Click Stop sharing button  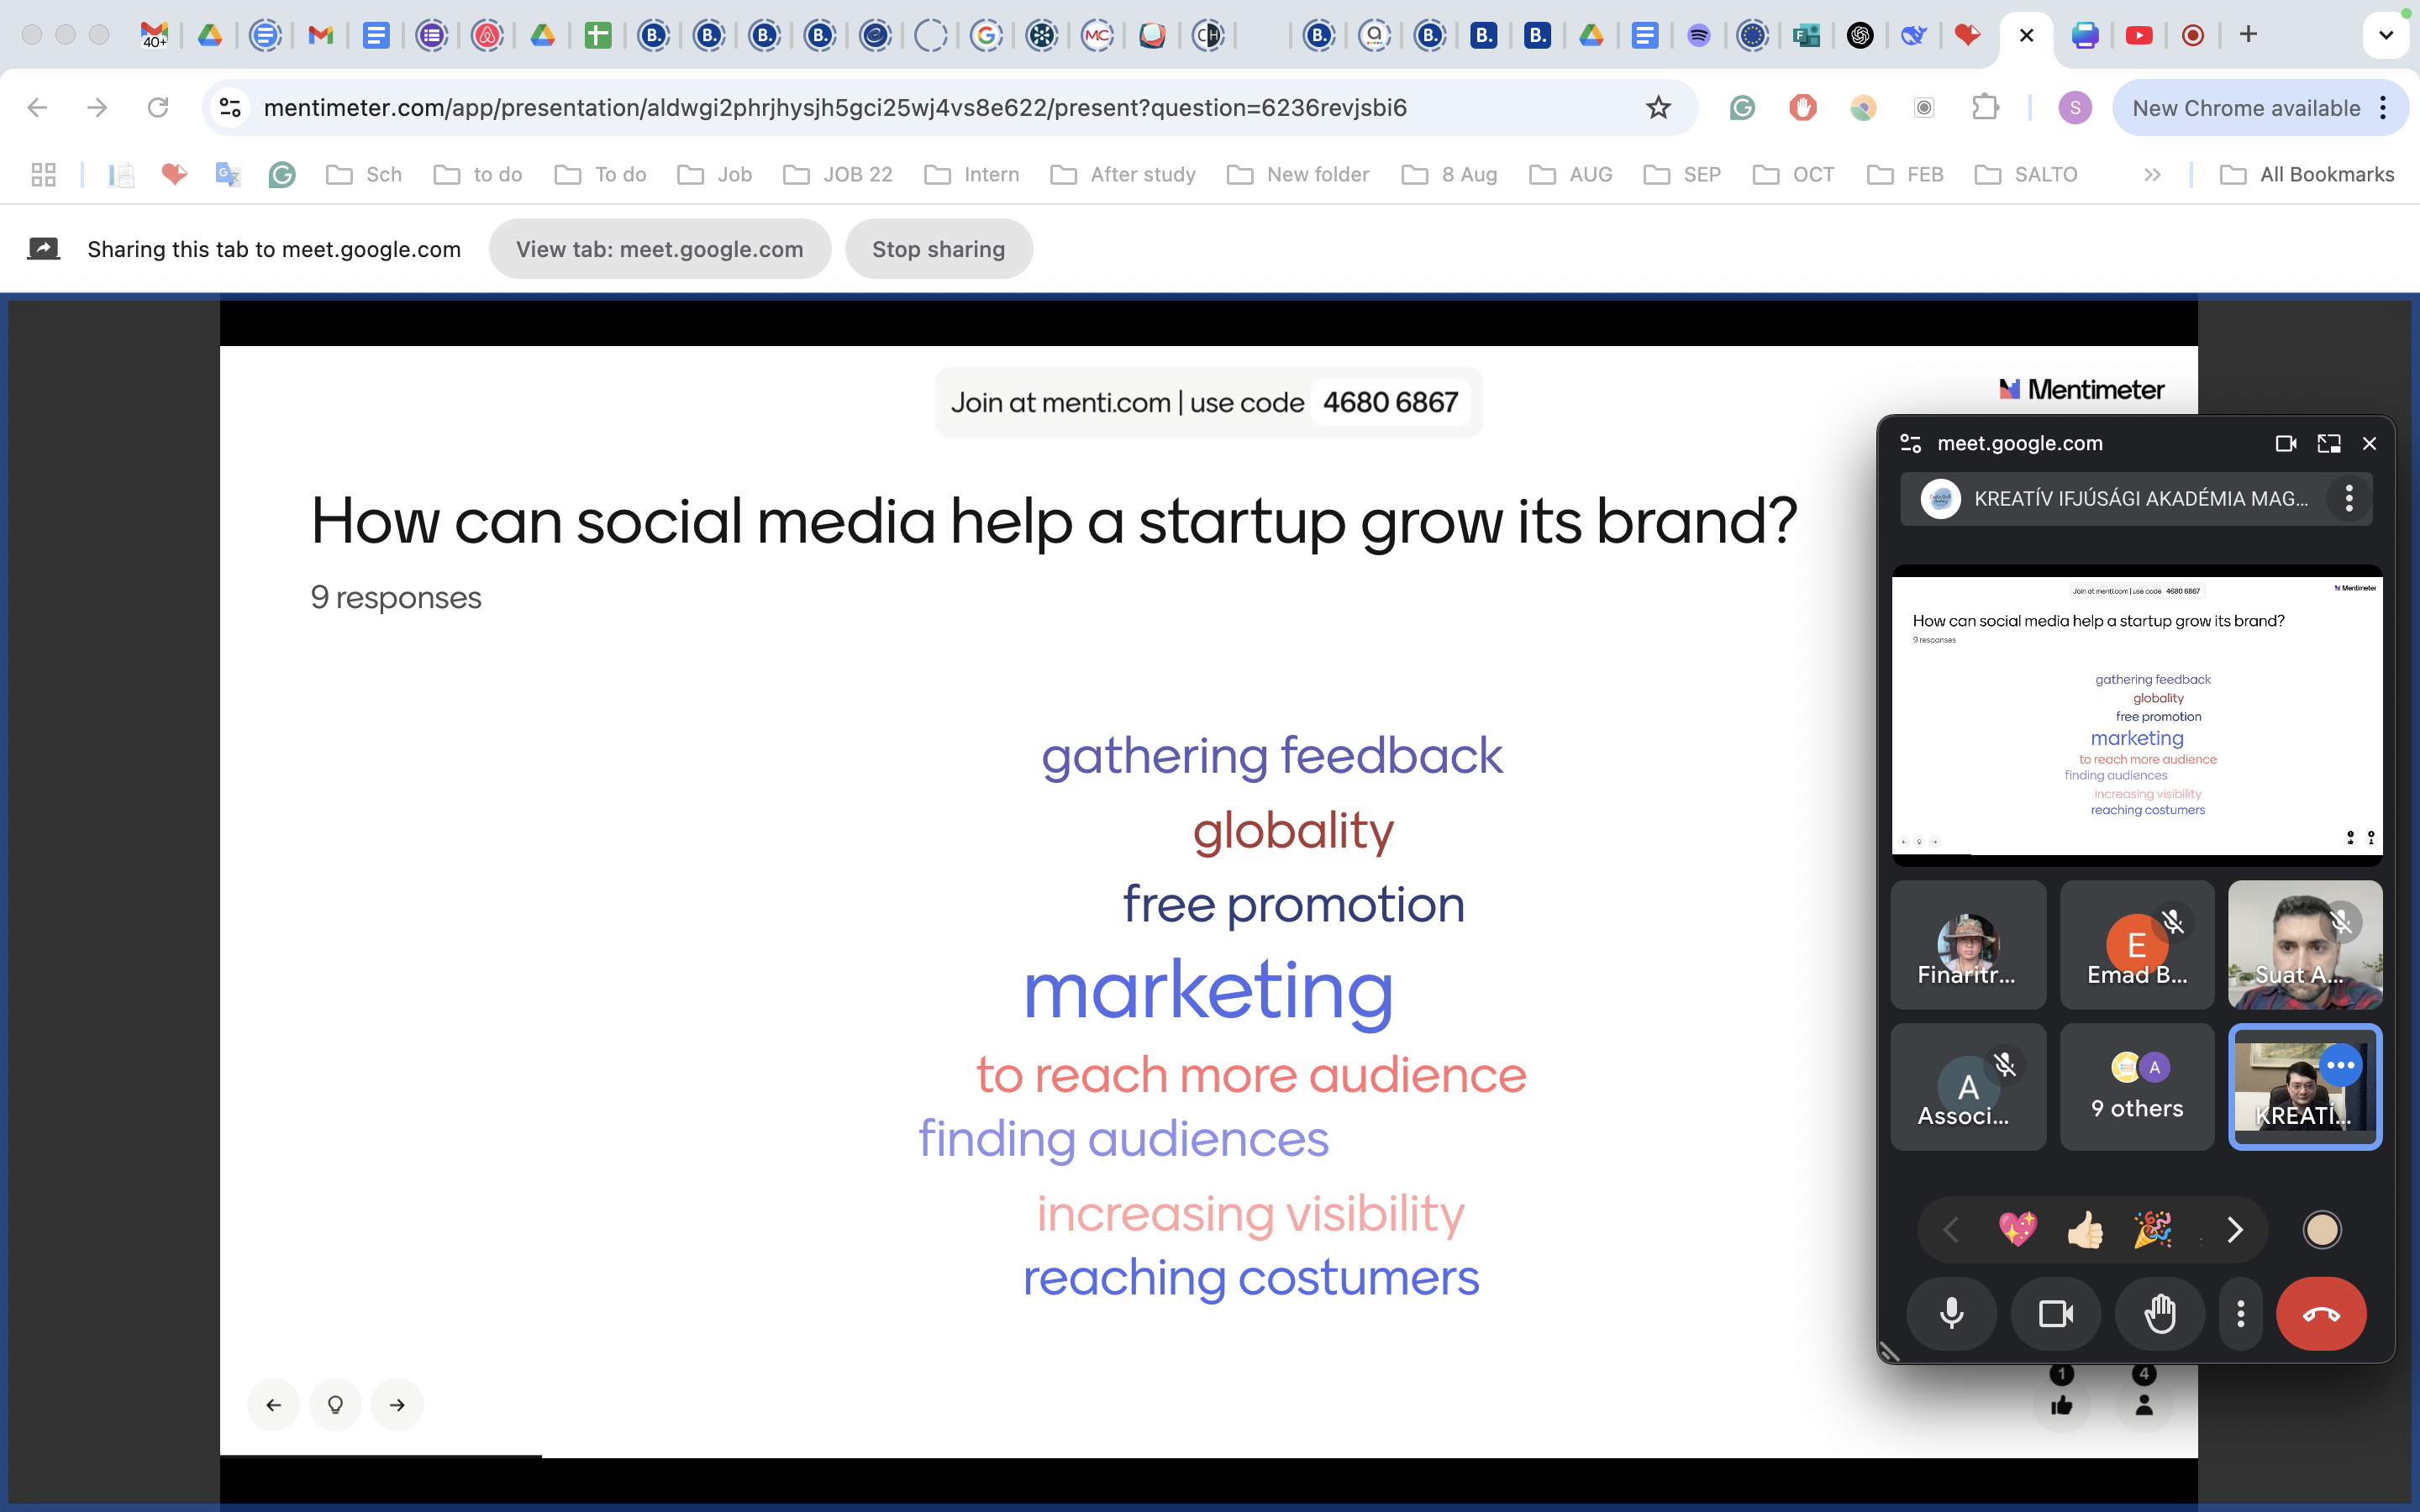tap(938, 249)
